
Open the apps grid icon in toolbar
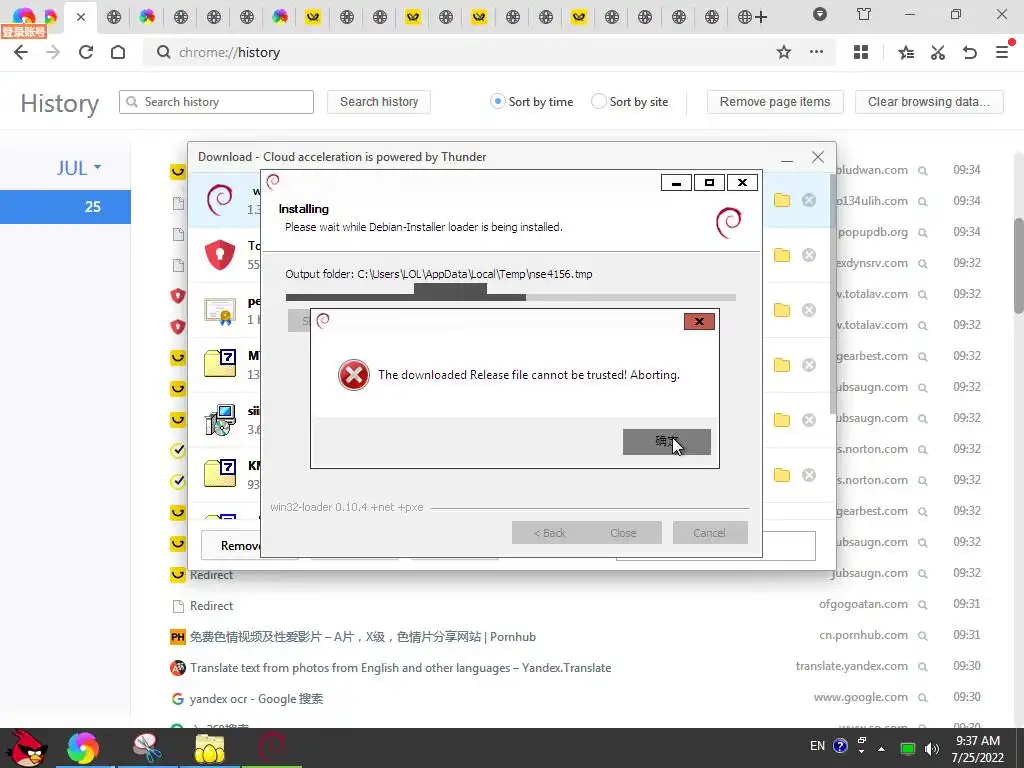coord(861,52)
